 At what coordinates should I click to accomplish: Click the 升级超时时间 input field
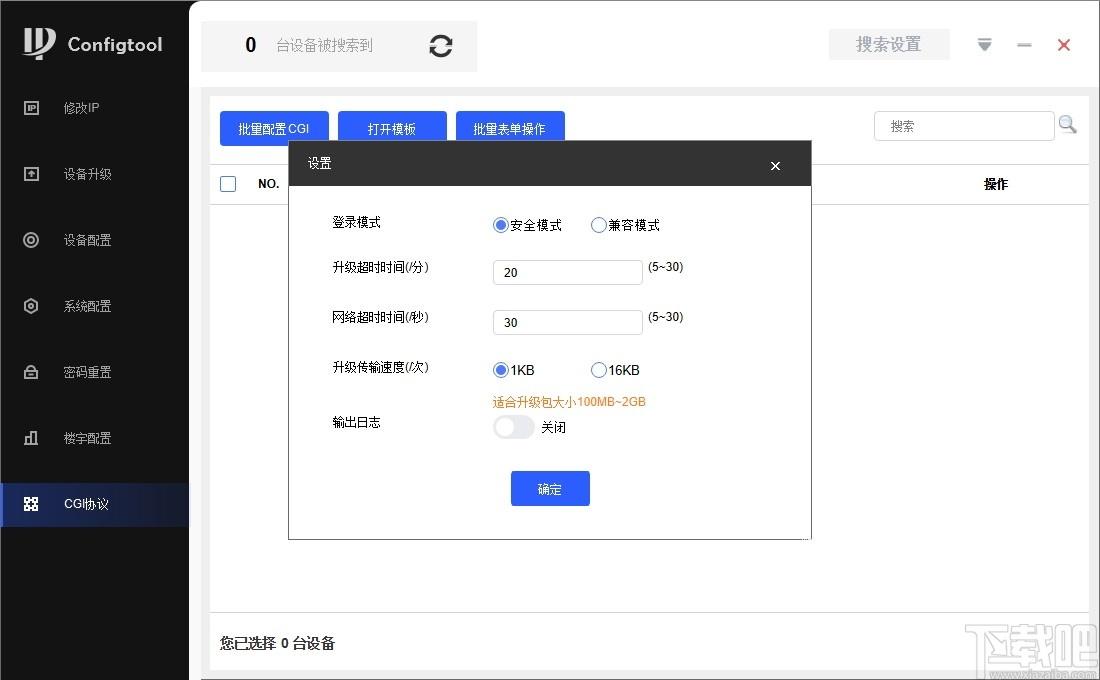tap(568, 272)
